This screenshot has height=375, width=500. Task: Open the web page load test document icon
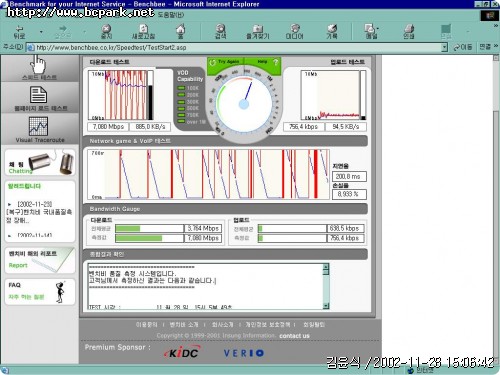coord(38,95)
